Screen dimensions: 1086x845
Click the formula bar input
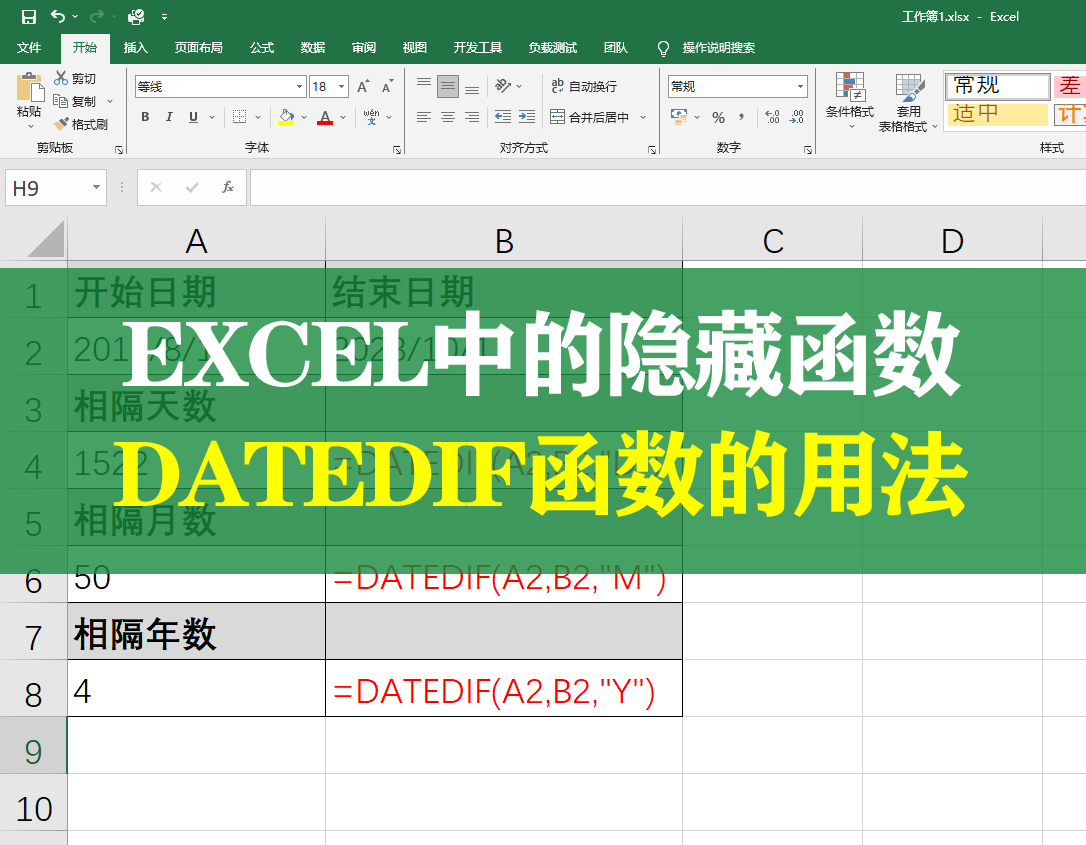(x=668, y=188)
